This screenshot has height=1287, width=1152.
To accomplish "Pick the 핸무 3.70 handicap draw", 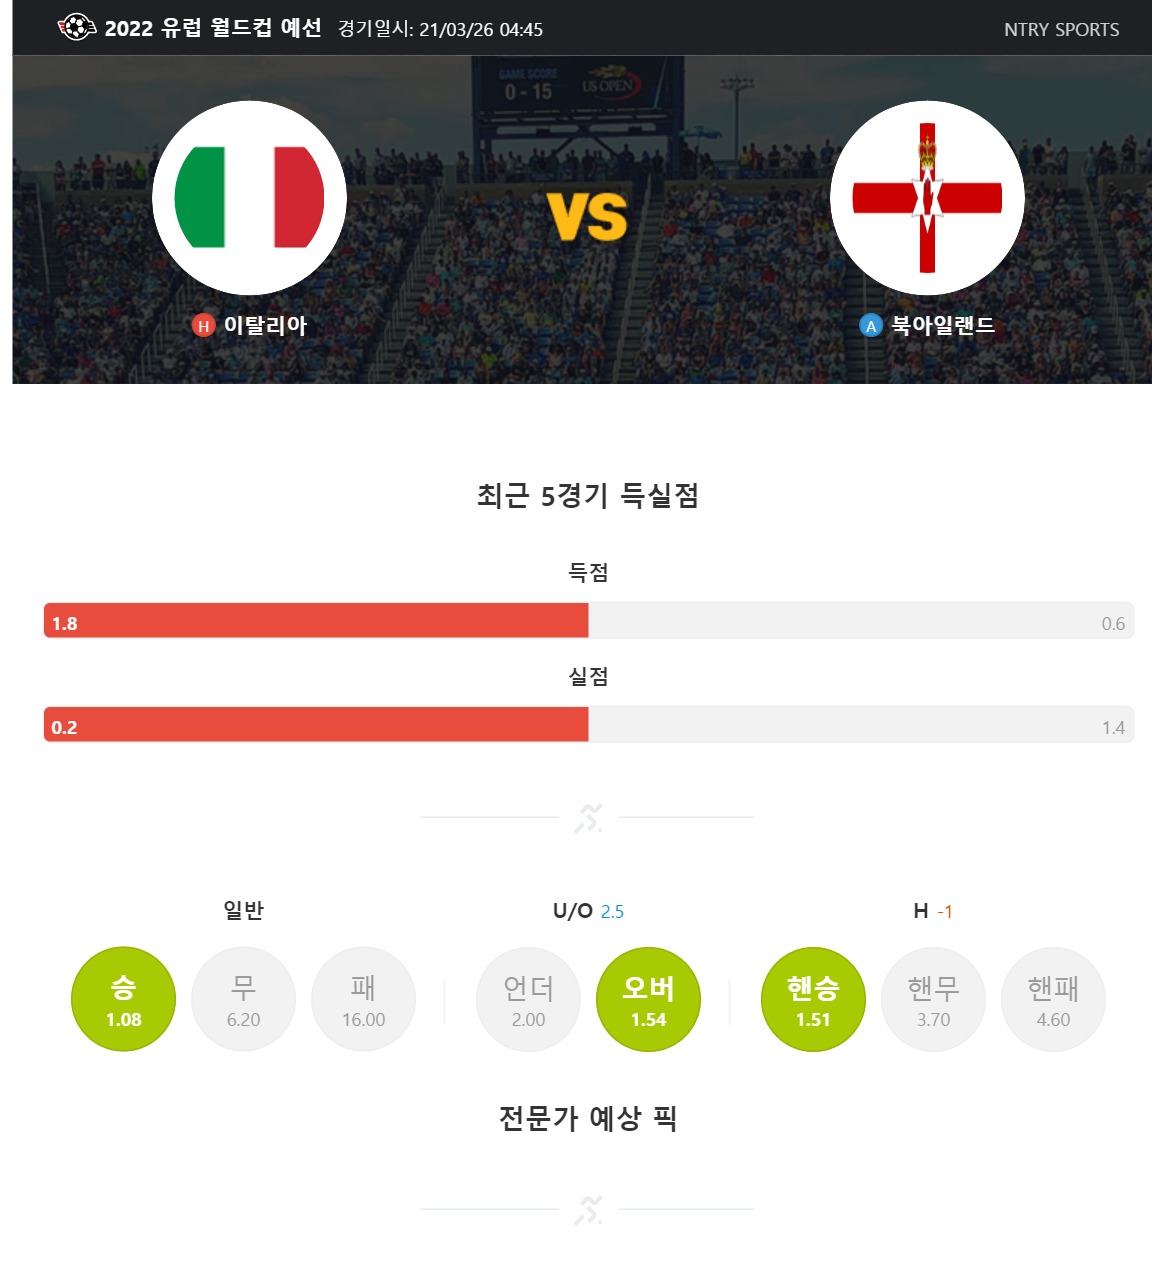I will click(x=933, y=999).
